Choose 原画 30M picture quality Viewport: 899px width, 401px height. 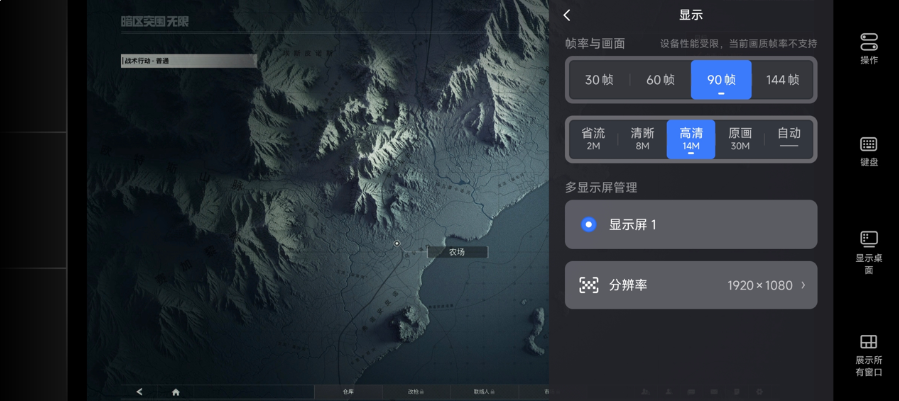740,139
